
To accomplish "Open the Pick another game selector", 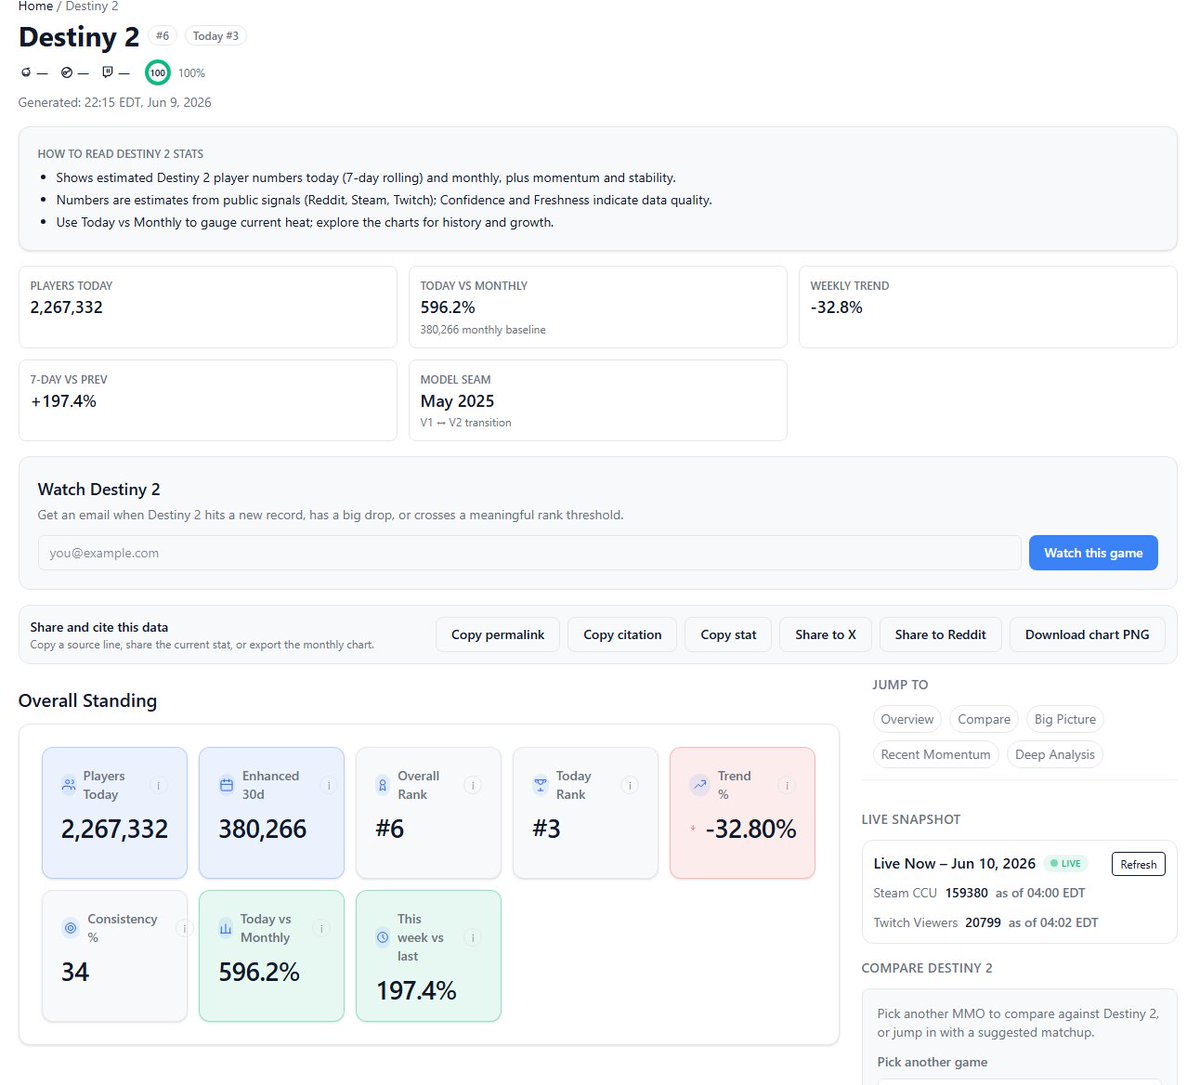I will click(x=1019, y=1081).
